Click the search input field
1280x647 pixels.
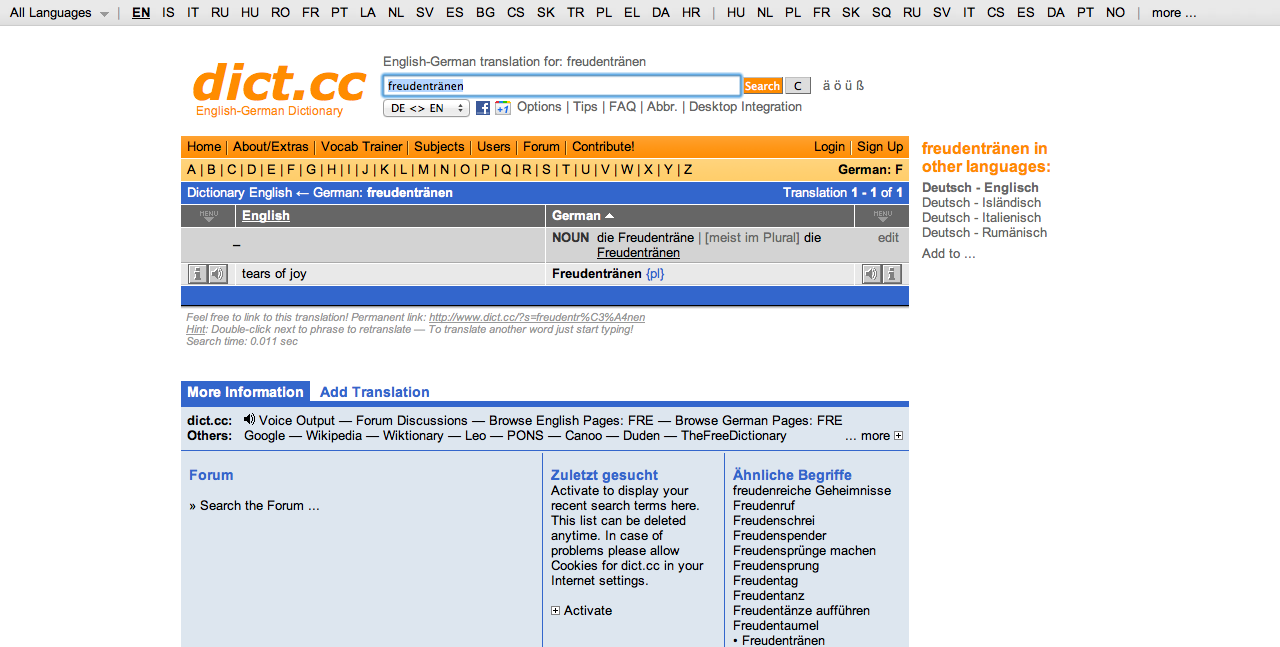tap(562, 86)
